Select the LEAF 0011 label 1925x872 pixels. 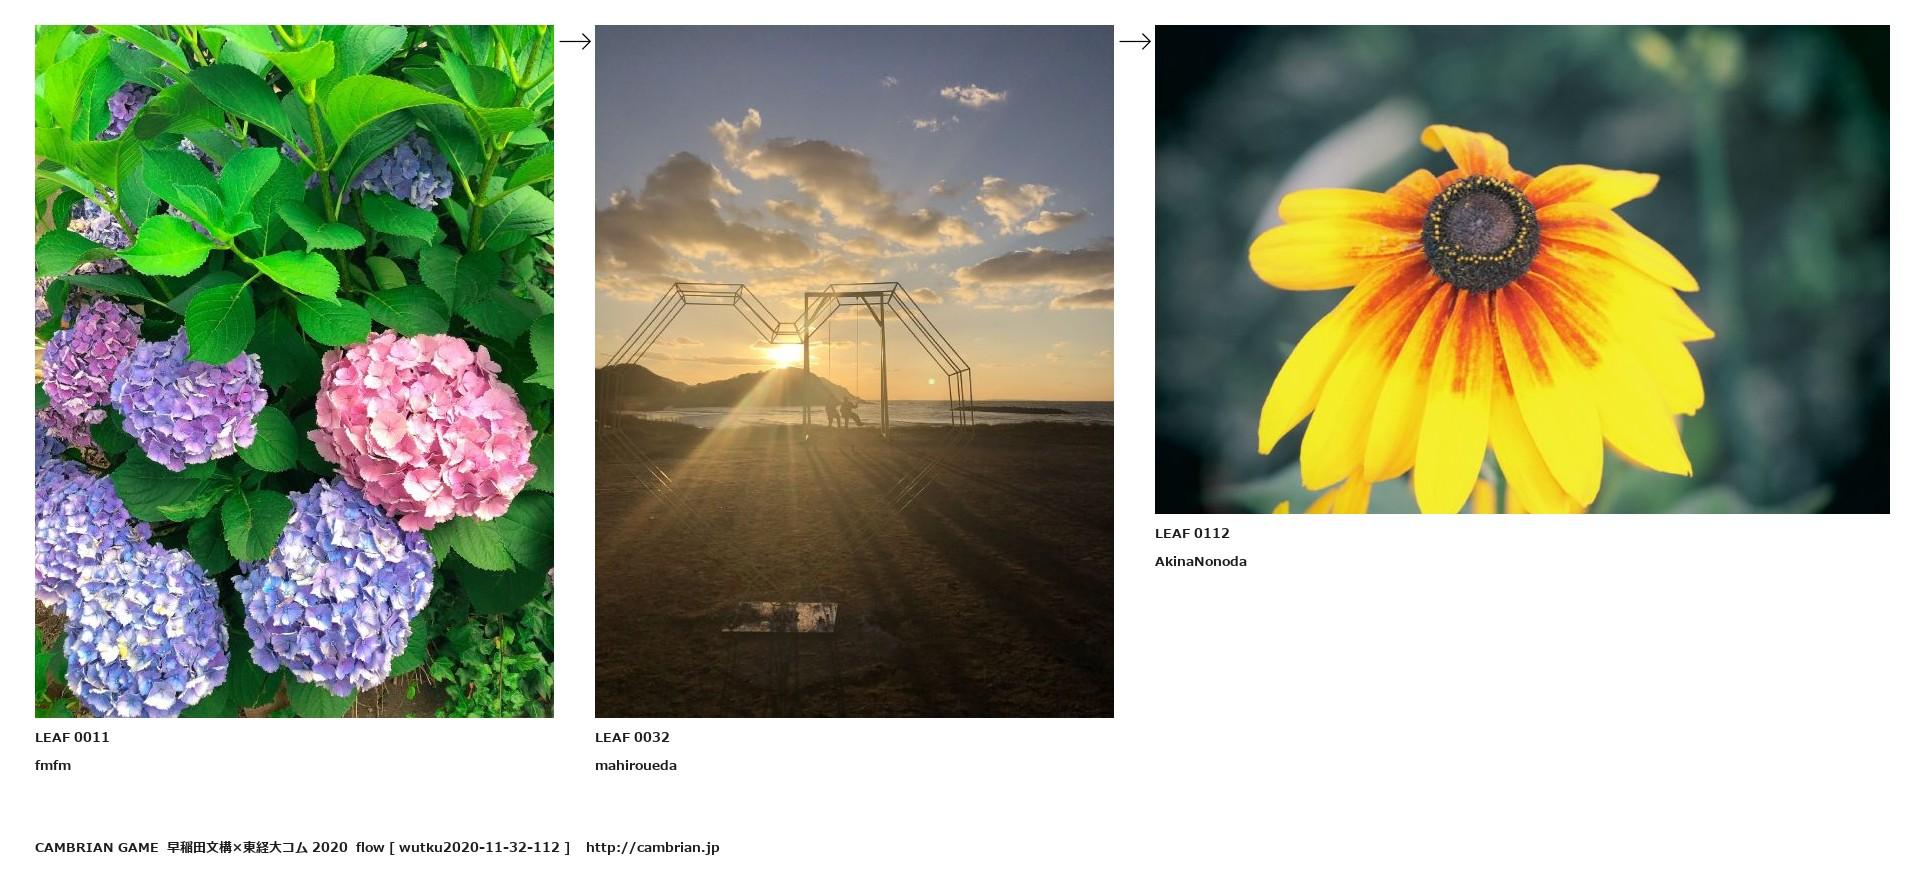point(72,737)
